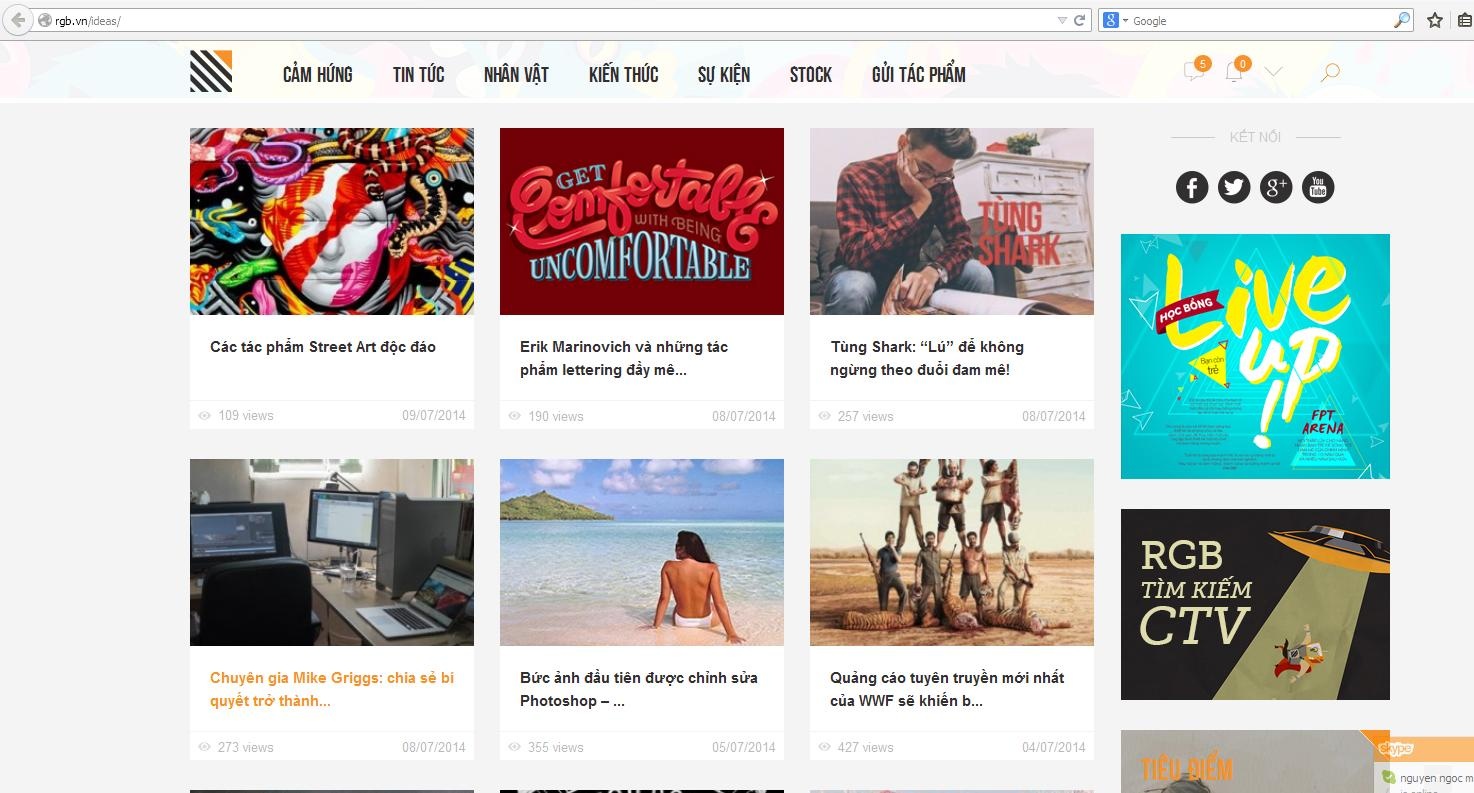Open the TIN TỨC navigation menu
The image size is (1474, 793).
click(x=418, y=73)
